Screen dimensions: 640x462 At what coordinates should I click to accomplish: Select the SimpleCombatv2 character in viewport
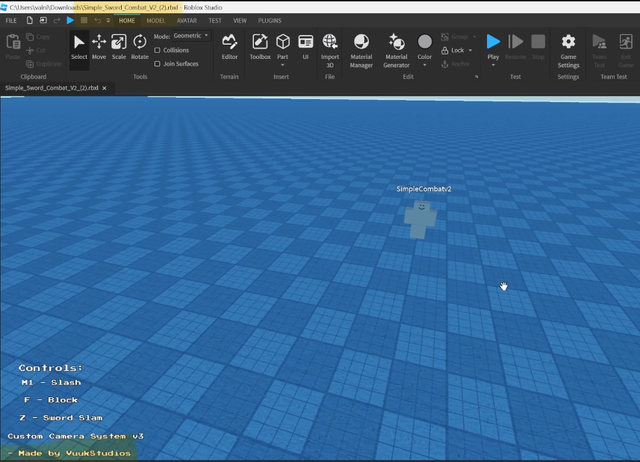[420, 219]
